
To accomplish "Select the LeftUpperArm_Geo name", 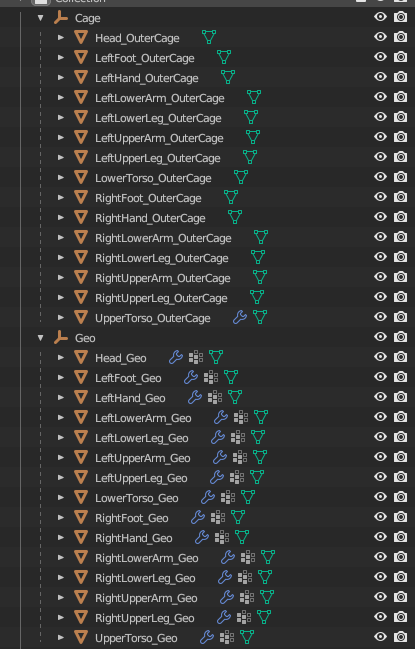I will (142, 458).
